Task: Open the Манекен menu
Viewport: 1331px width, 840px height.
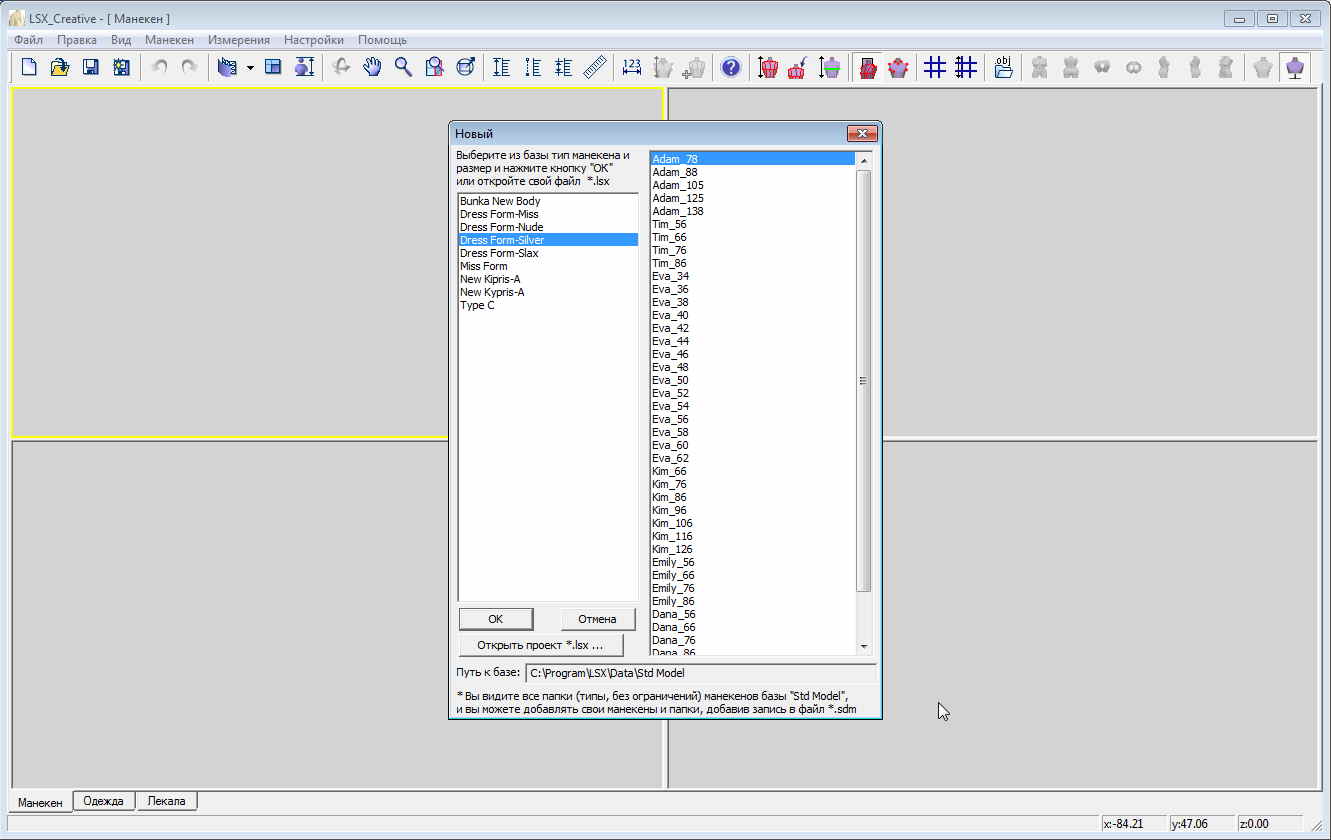Action: point(169,40)
